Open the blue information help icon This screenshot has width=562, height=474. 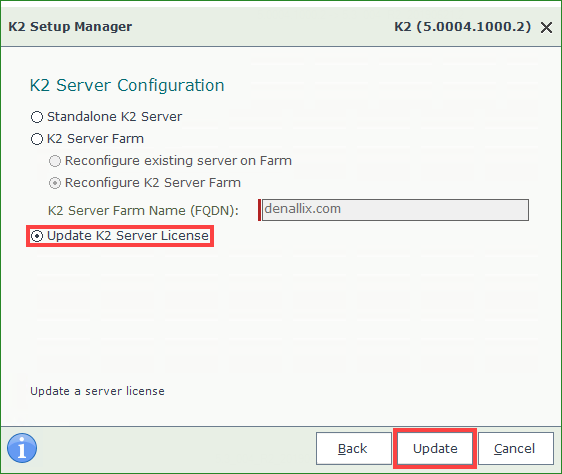point(22,448)
